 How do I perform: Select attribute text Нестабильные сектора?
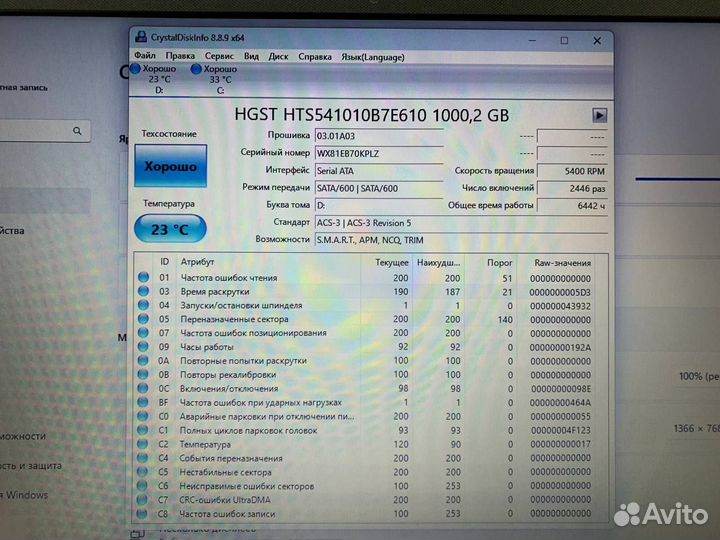tap(225, 472)
